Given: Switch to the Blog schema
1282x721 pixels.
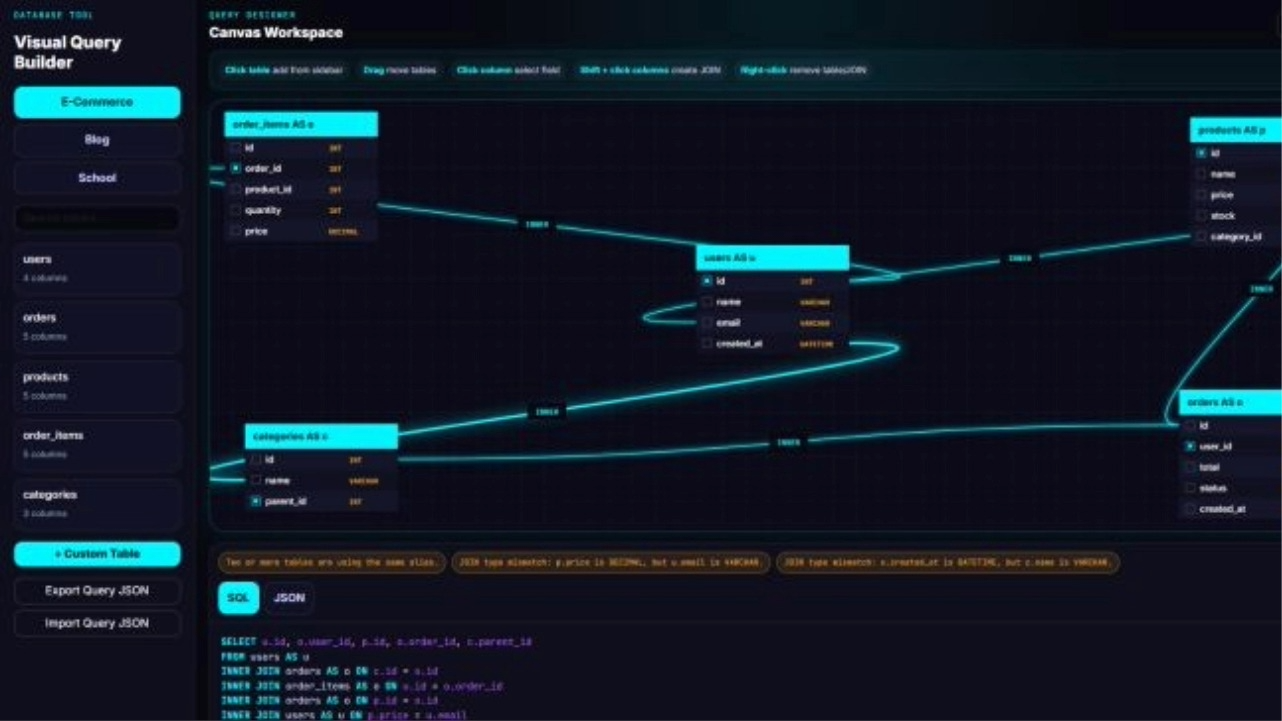Looking at the screenshot, I should coord(97,140).
